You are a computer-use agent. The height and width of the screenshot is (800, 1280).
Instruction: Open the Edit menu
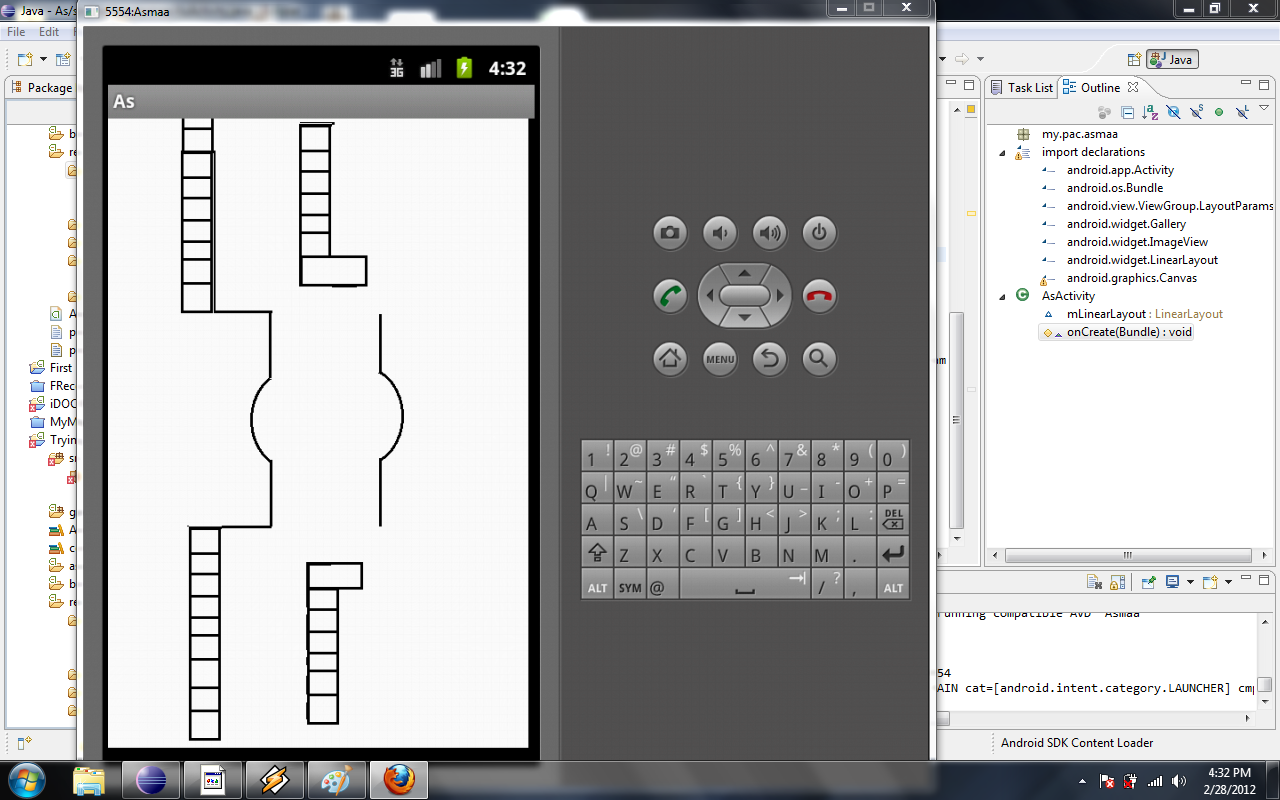point(49,32)
